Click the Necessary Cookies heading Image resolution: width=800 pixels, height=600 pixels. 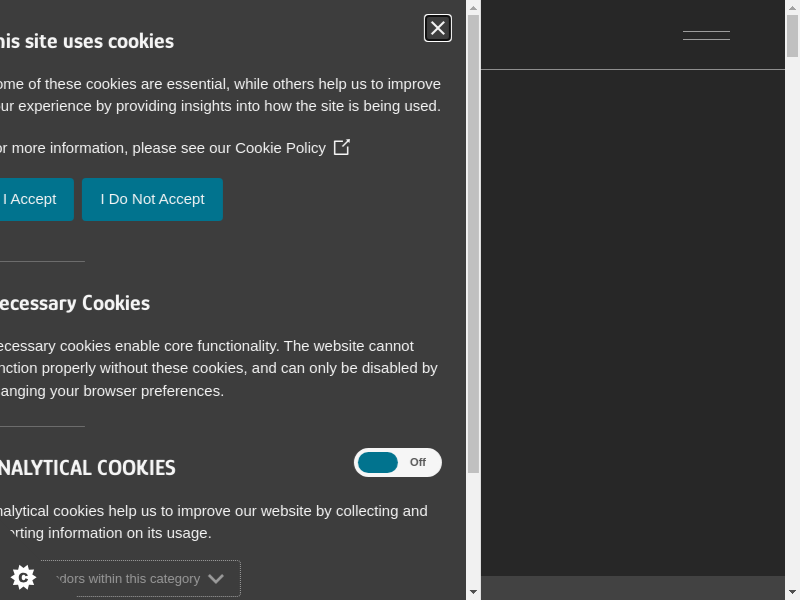click(75, 303)
